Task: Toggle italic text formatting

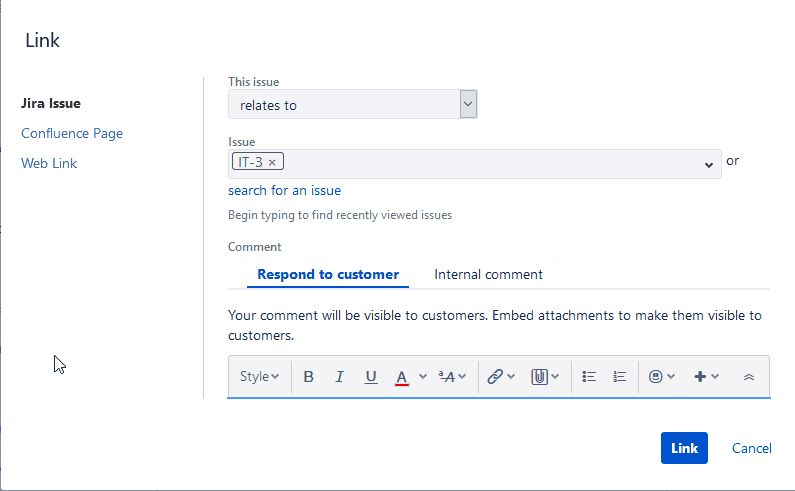Action: pyautogui.click(x=339, y=377)
